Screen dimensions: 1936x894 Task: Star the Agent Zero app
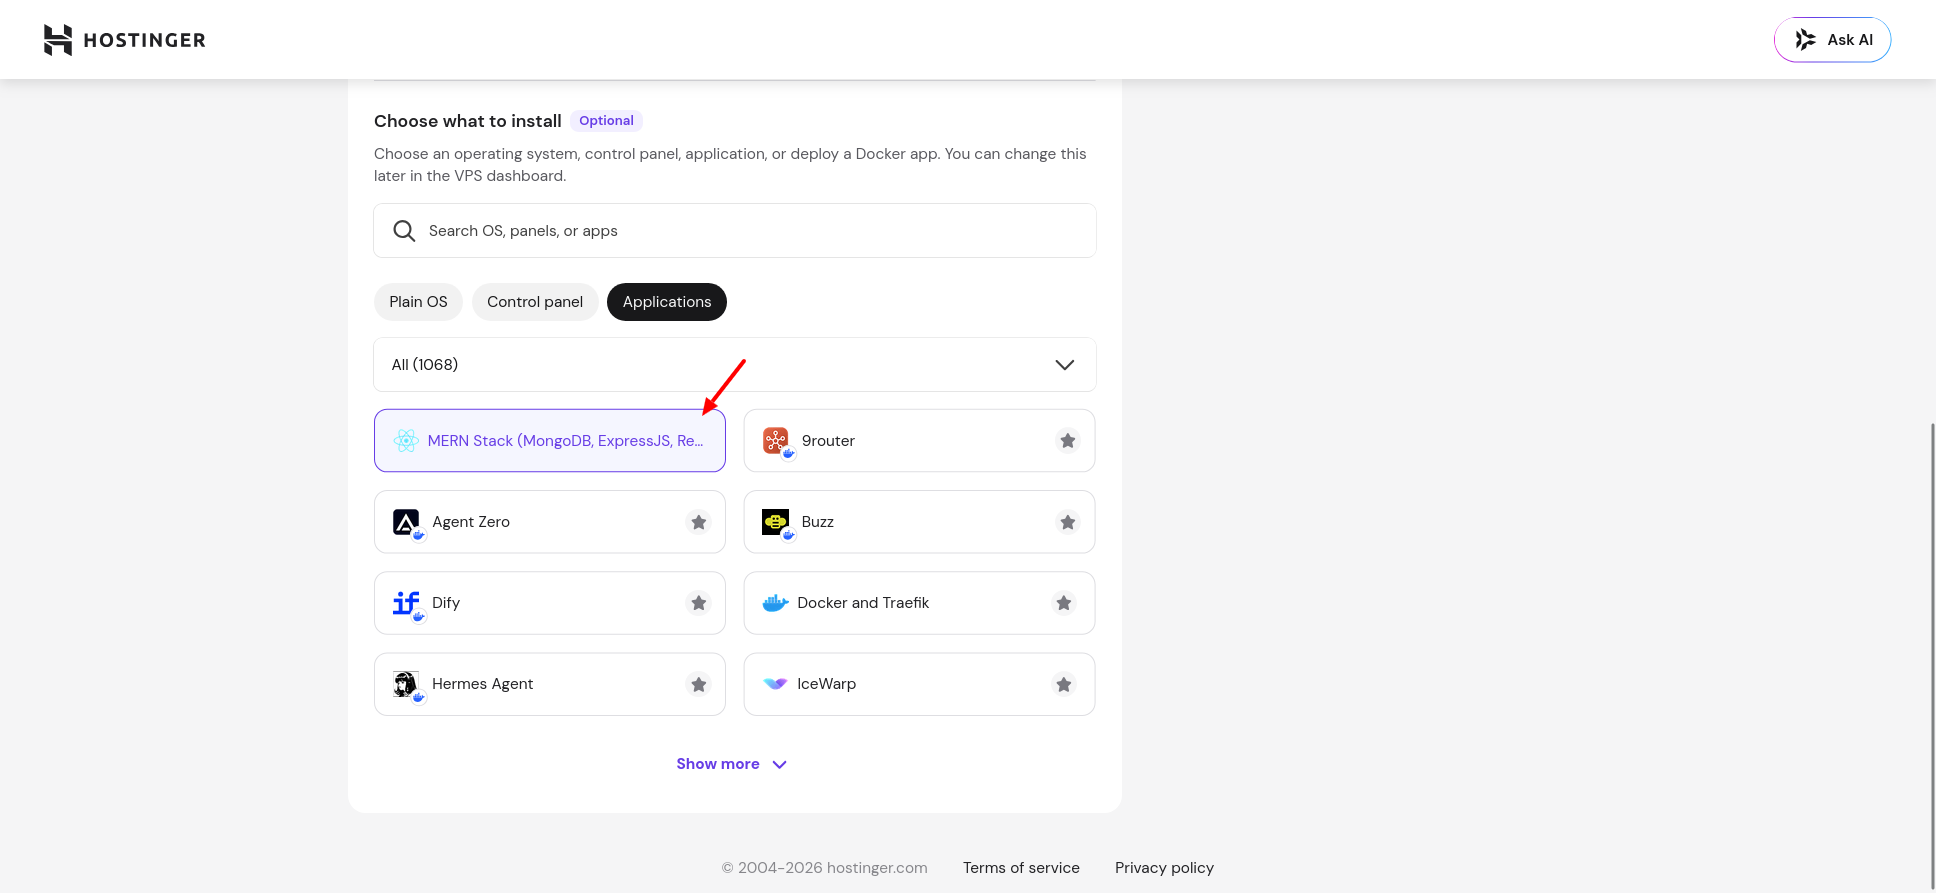pyautogui.click(x=699, y=522)
